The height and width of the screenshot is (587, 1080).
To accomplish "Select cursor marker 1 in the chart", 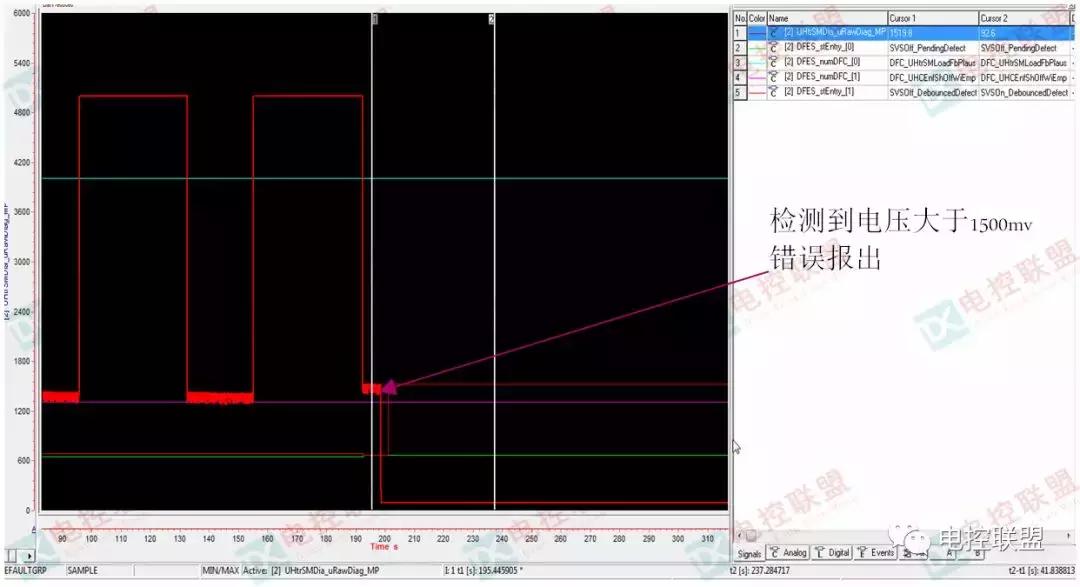I will (x=374, y=18).
